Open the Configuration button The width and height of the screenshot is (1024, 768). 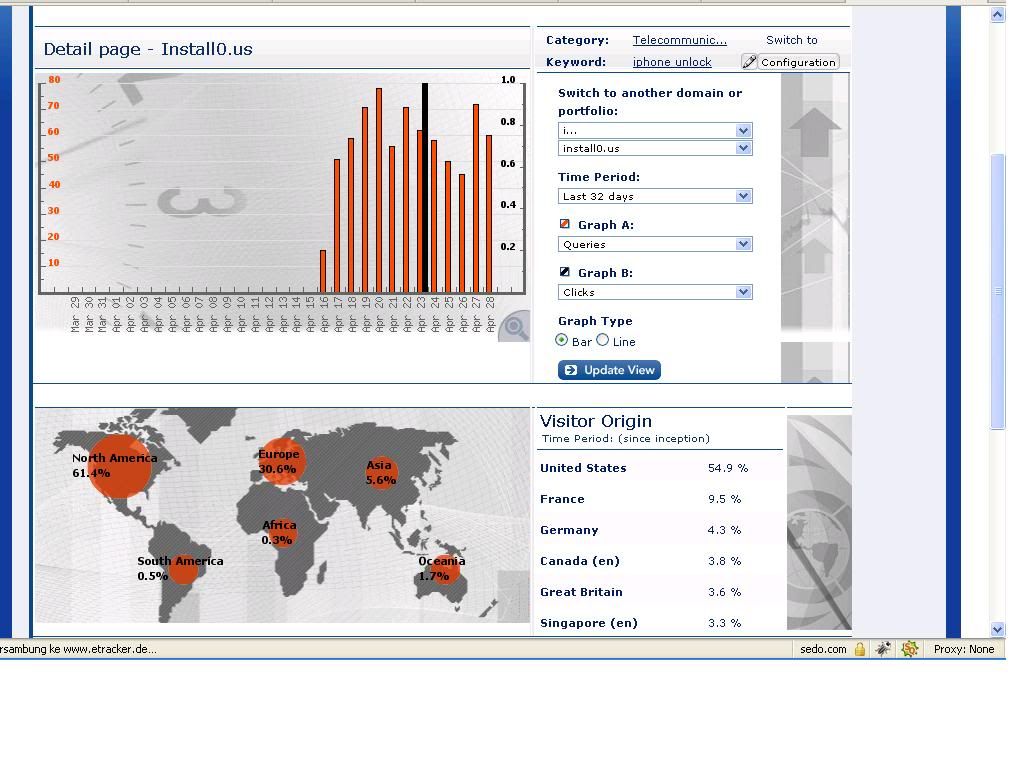click(797, 62)
